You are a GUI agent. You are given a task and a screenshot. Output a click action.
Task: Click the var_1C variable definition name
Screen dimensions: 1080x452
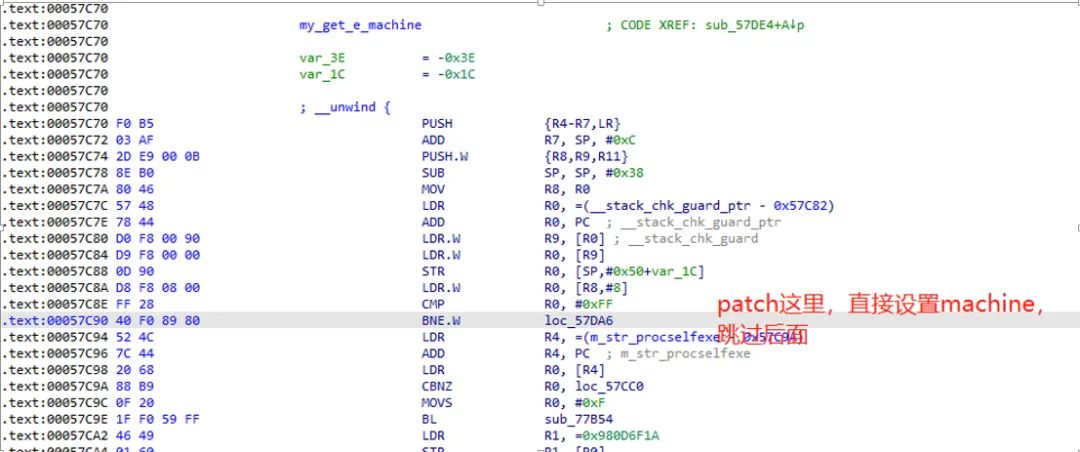click(x=322, y=74)
